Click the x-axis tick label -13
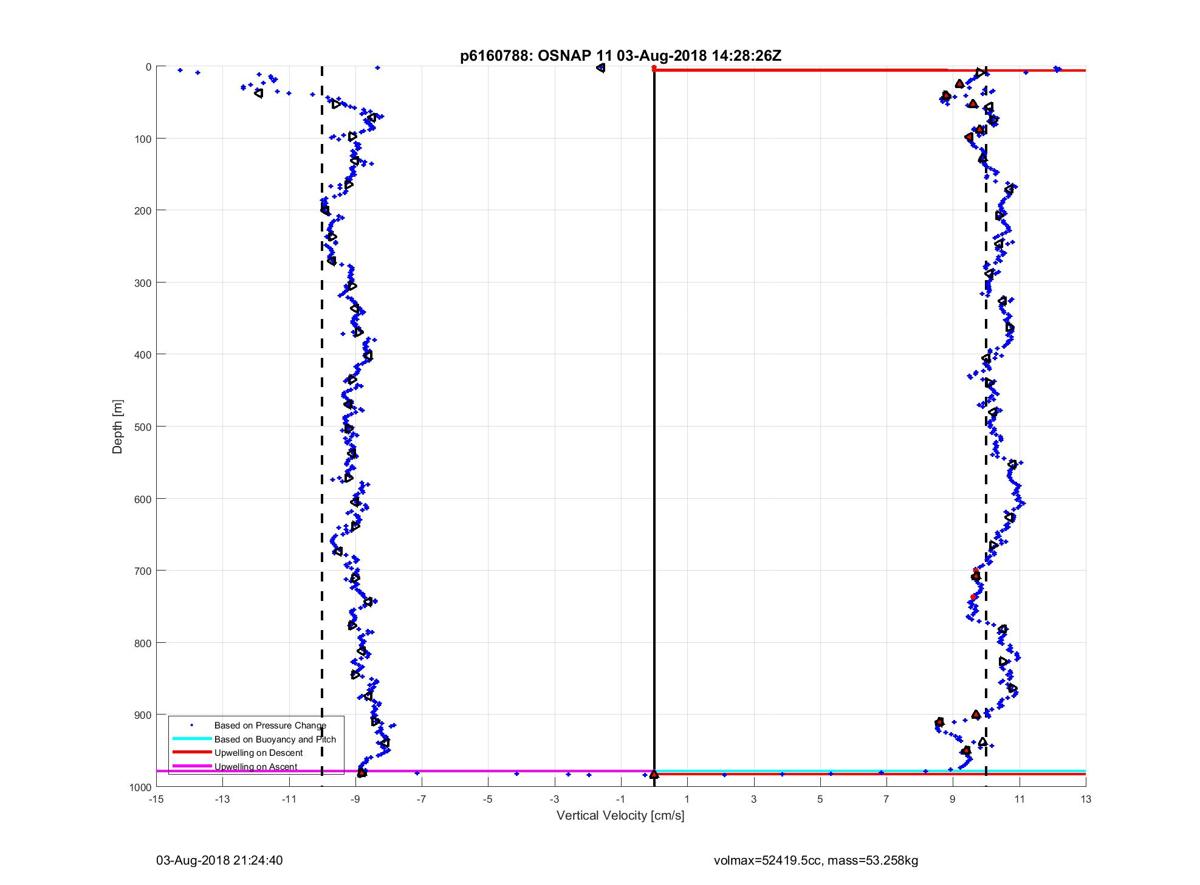 coord(222,799)
